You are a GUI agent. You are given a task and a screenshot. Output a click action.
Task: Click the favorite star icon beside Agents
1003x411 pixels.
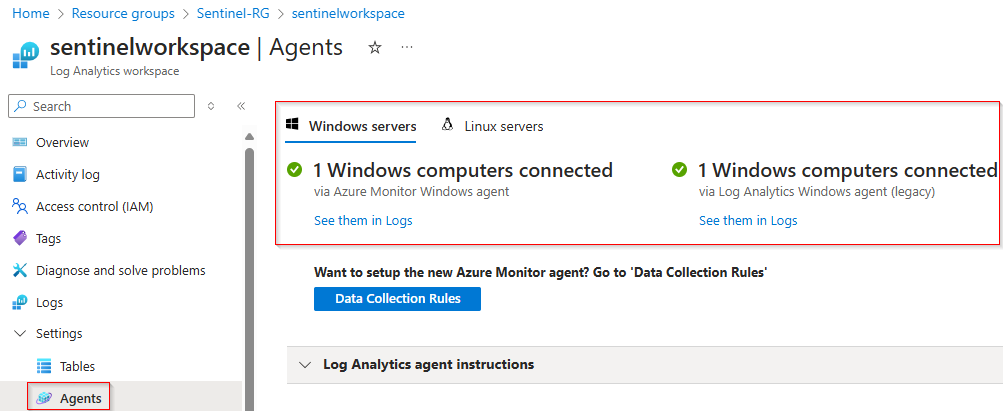pyautogui.click(x=375, y=48)
